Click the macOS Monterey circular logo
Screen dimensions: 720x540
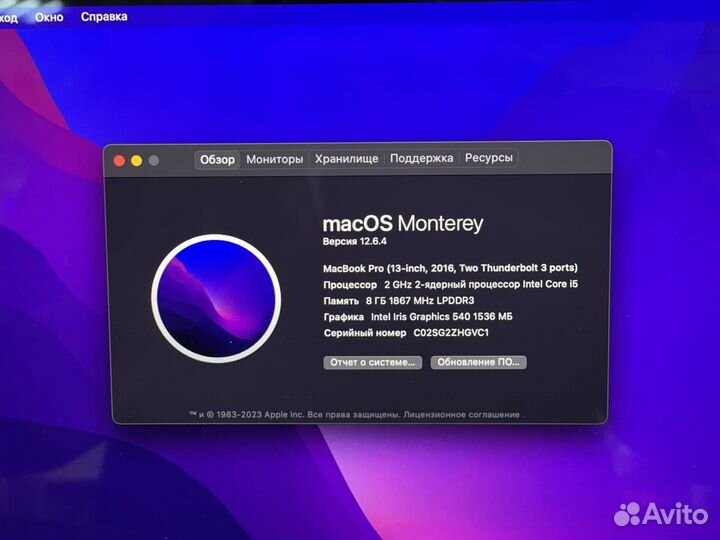(x=216, y=298)
